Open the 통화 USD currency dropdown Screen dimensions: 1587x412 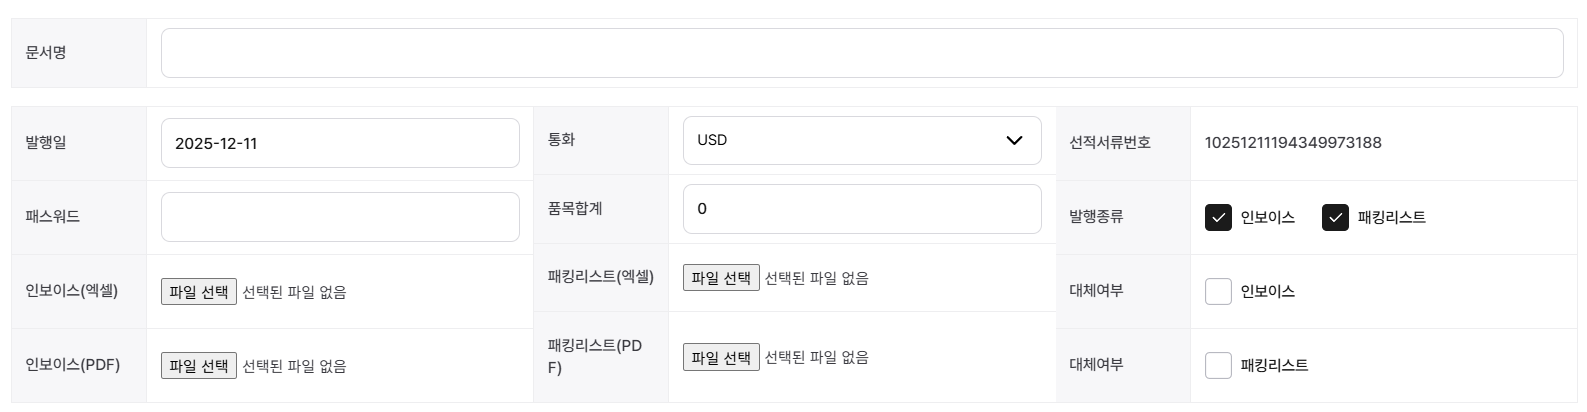click(861, 140)
